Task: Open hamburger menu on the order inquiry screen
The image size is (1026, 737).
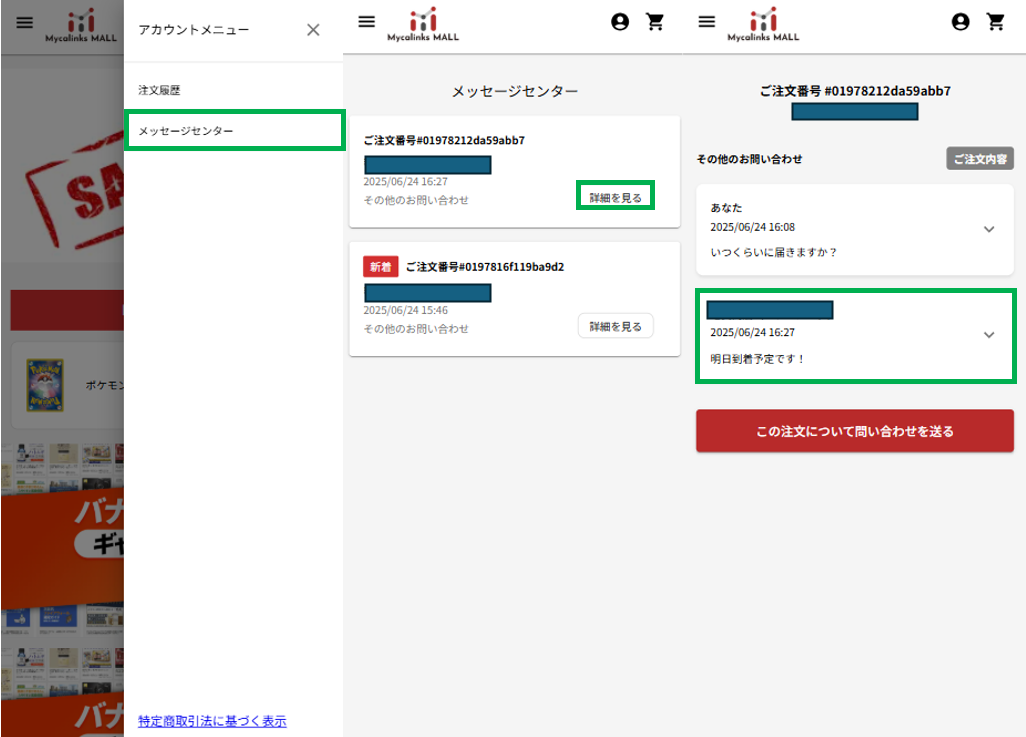Action: (707, 22)
